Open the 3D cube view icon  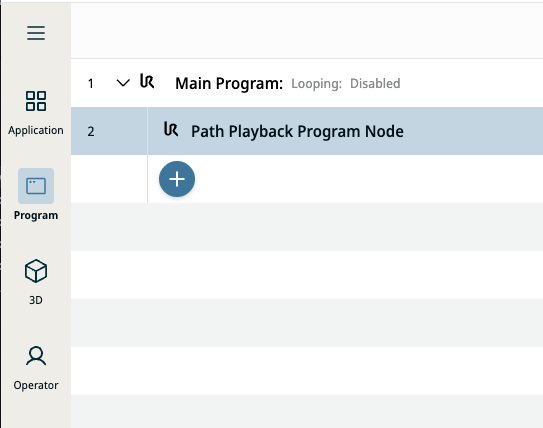tap(36, 271)
